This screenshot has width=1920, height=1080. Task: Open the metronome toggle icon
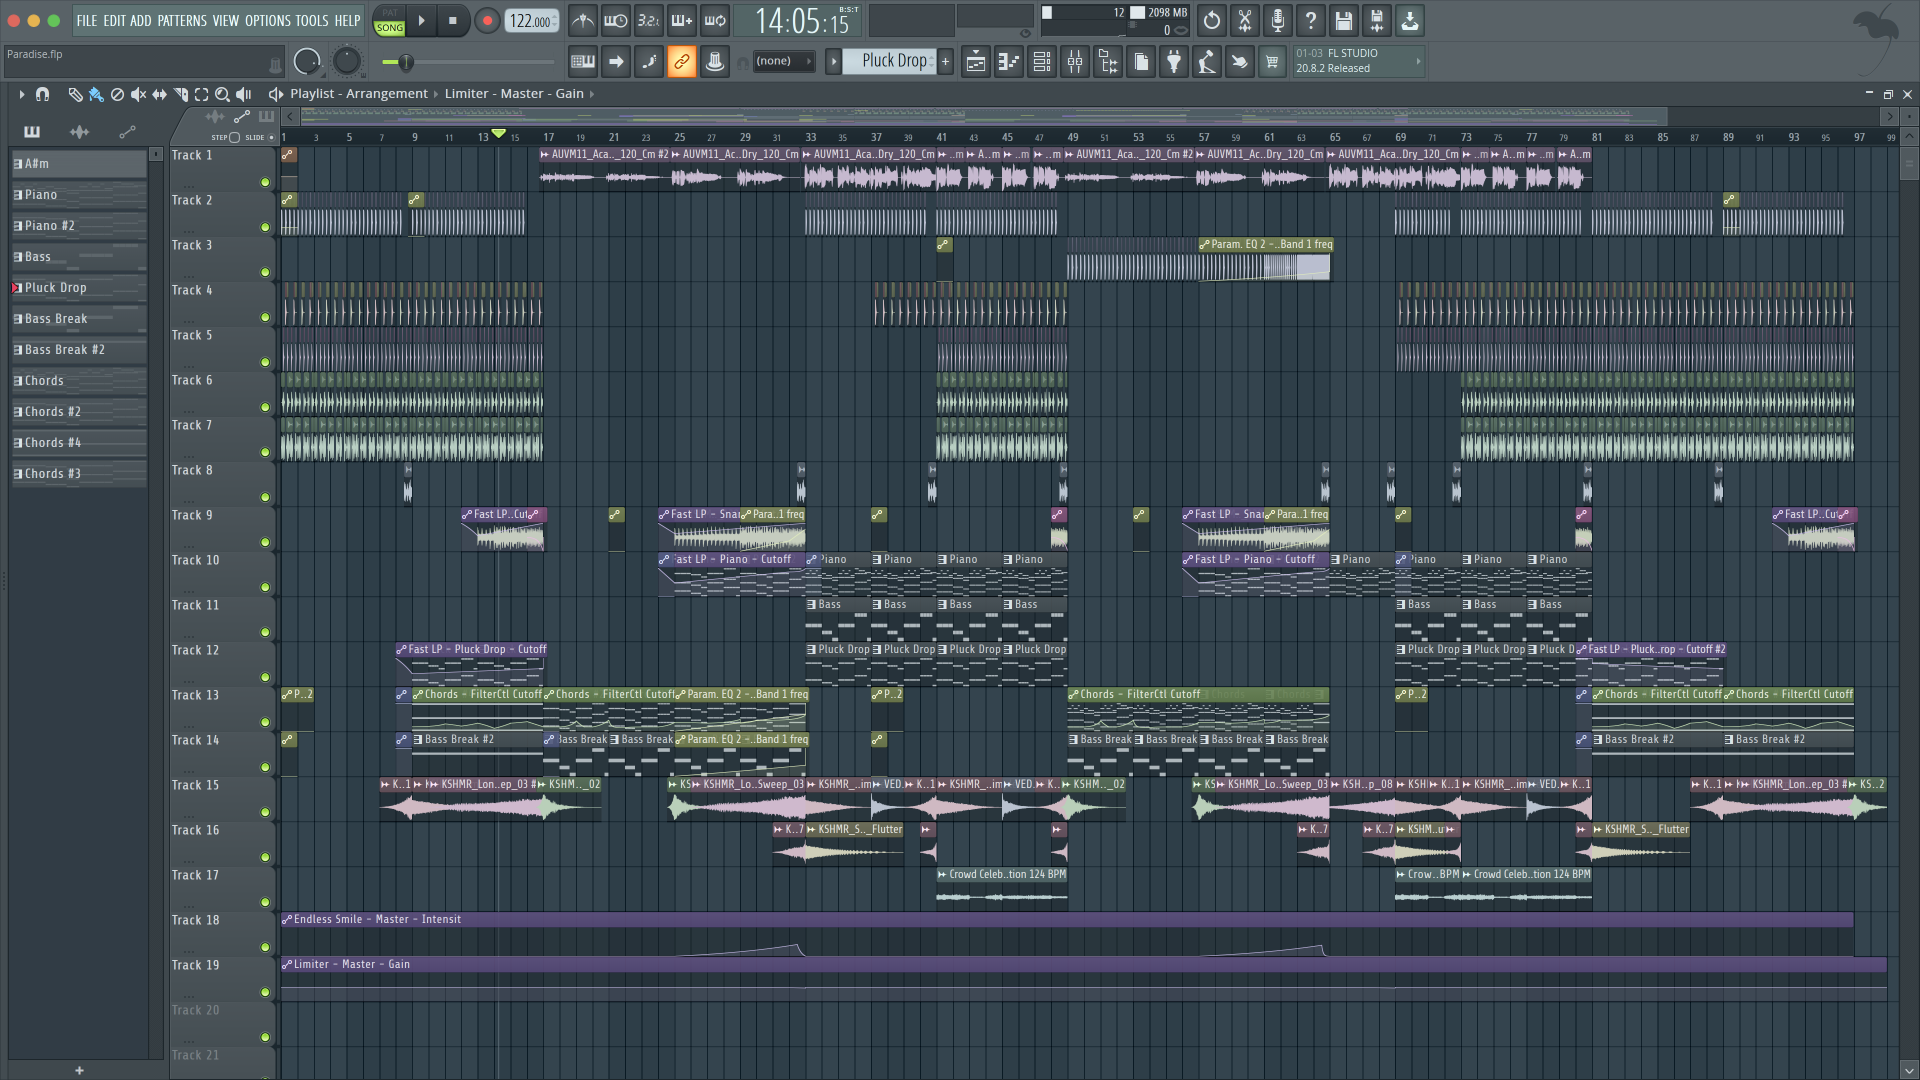(x=583, y=20)
